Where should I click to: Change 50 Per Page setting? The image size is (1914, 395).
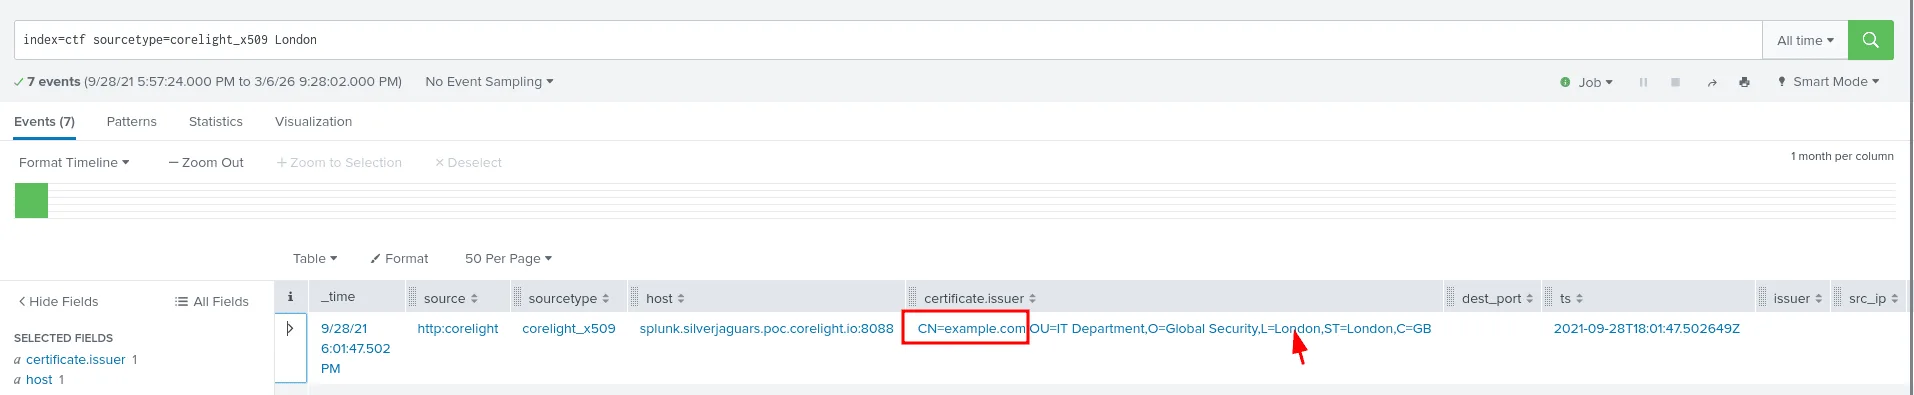pos(508,258)
